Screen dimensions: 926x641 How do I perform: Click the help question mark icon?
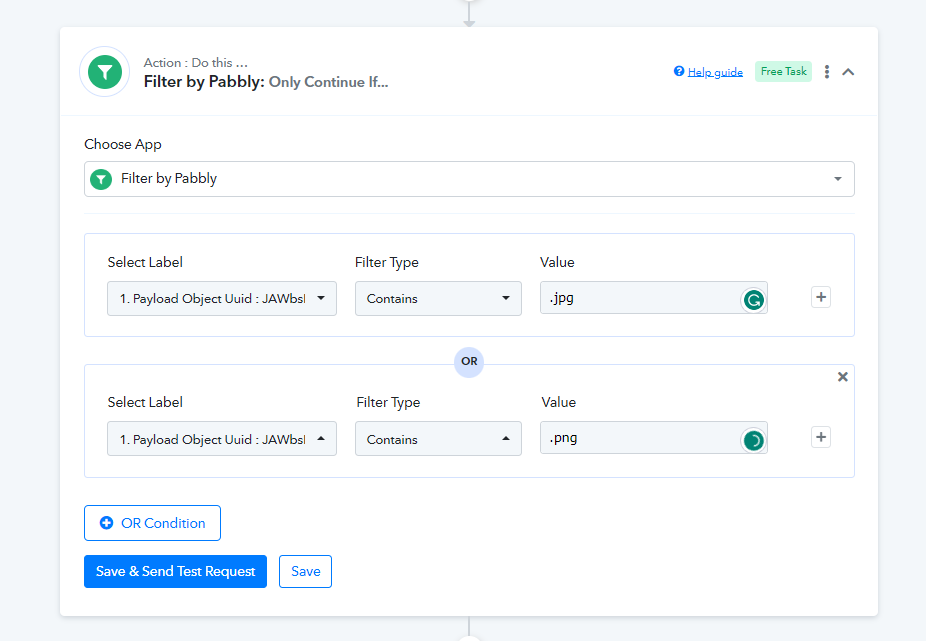(x=679, y=71)
